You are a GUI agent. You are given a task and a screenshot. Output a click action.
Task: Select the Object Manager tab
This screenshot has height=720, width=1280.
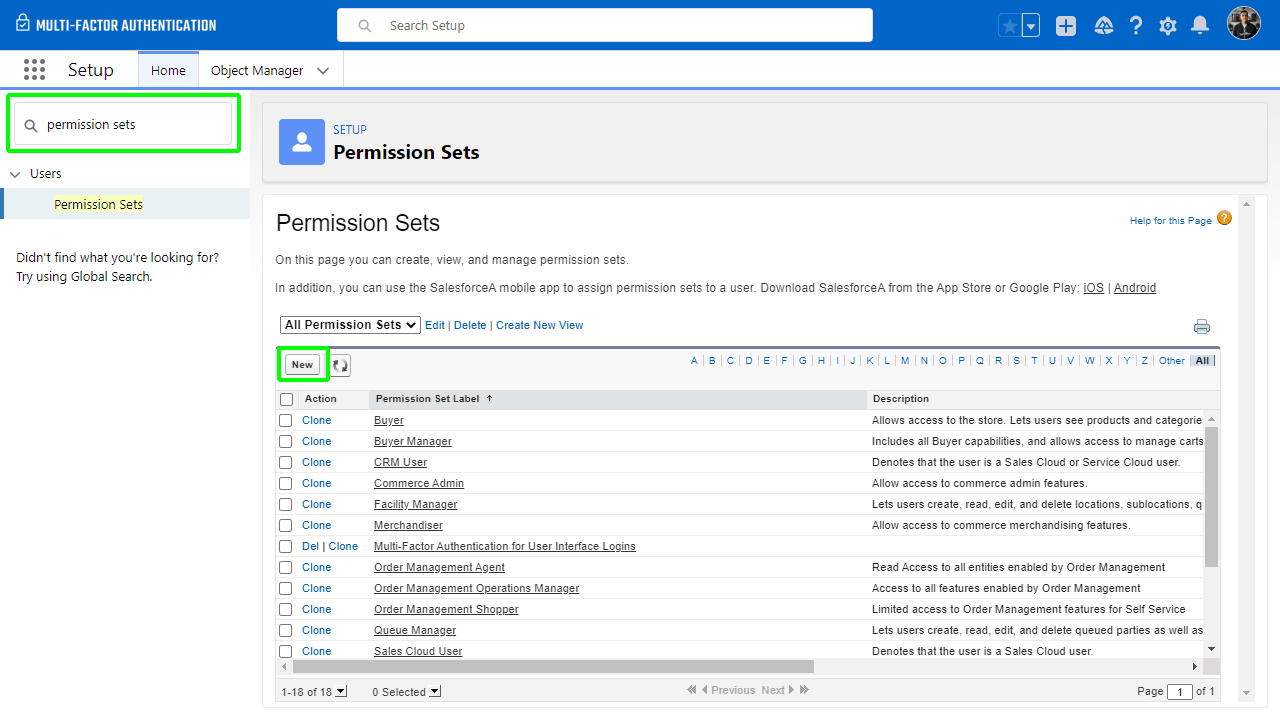click(257, 70)
